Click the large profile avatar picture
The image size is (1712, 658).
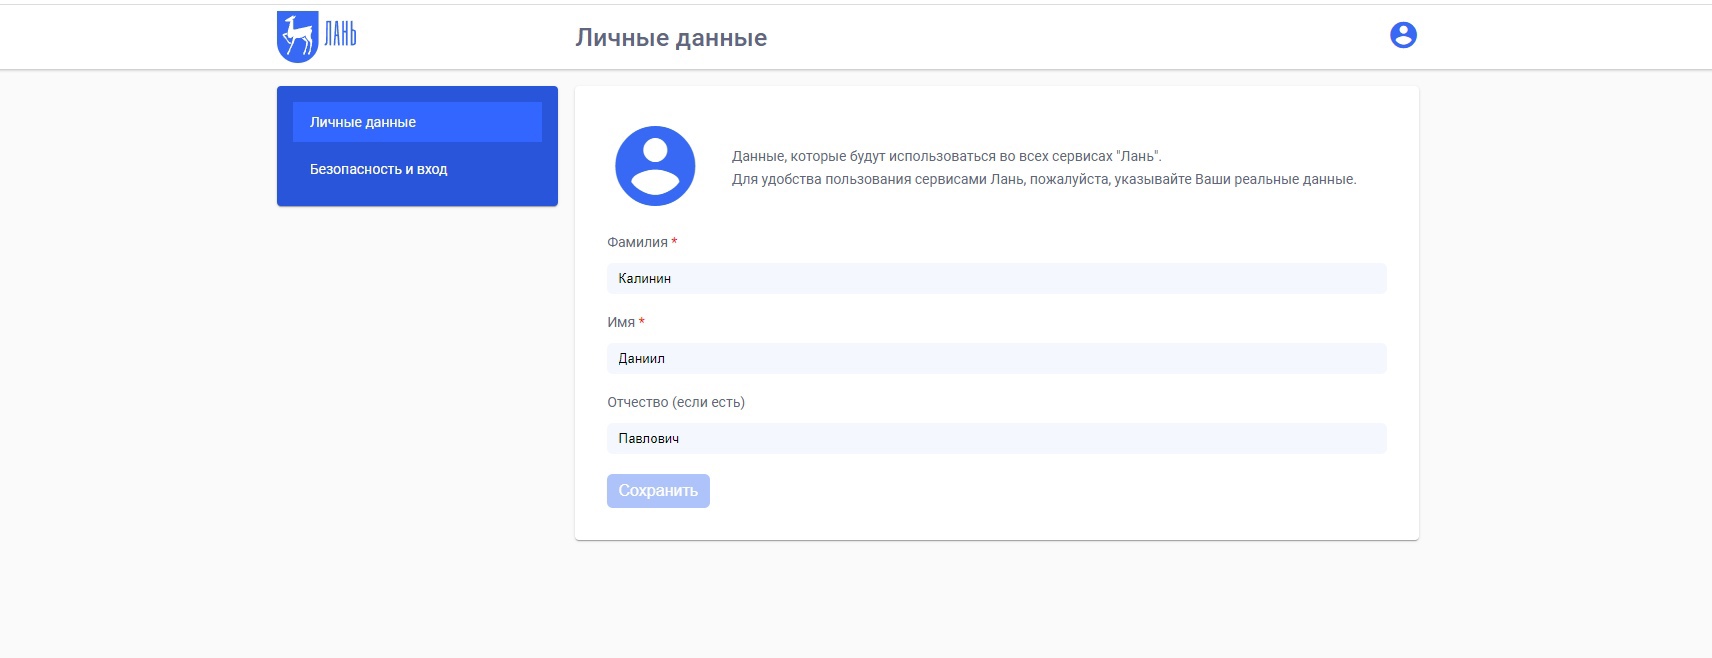pos(655,166)
